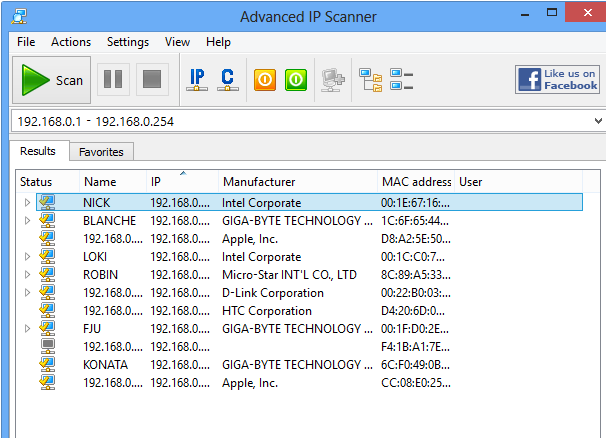The width and height of the screenshot is (606, 438).
Task: Click the status icon of FJU
Action: (47, 328)
